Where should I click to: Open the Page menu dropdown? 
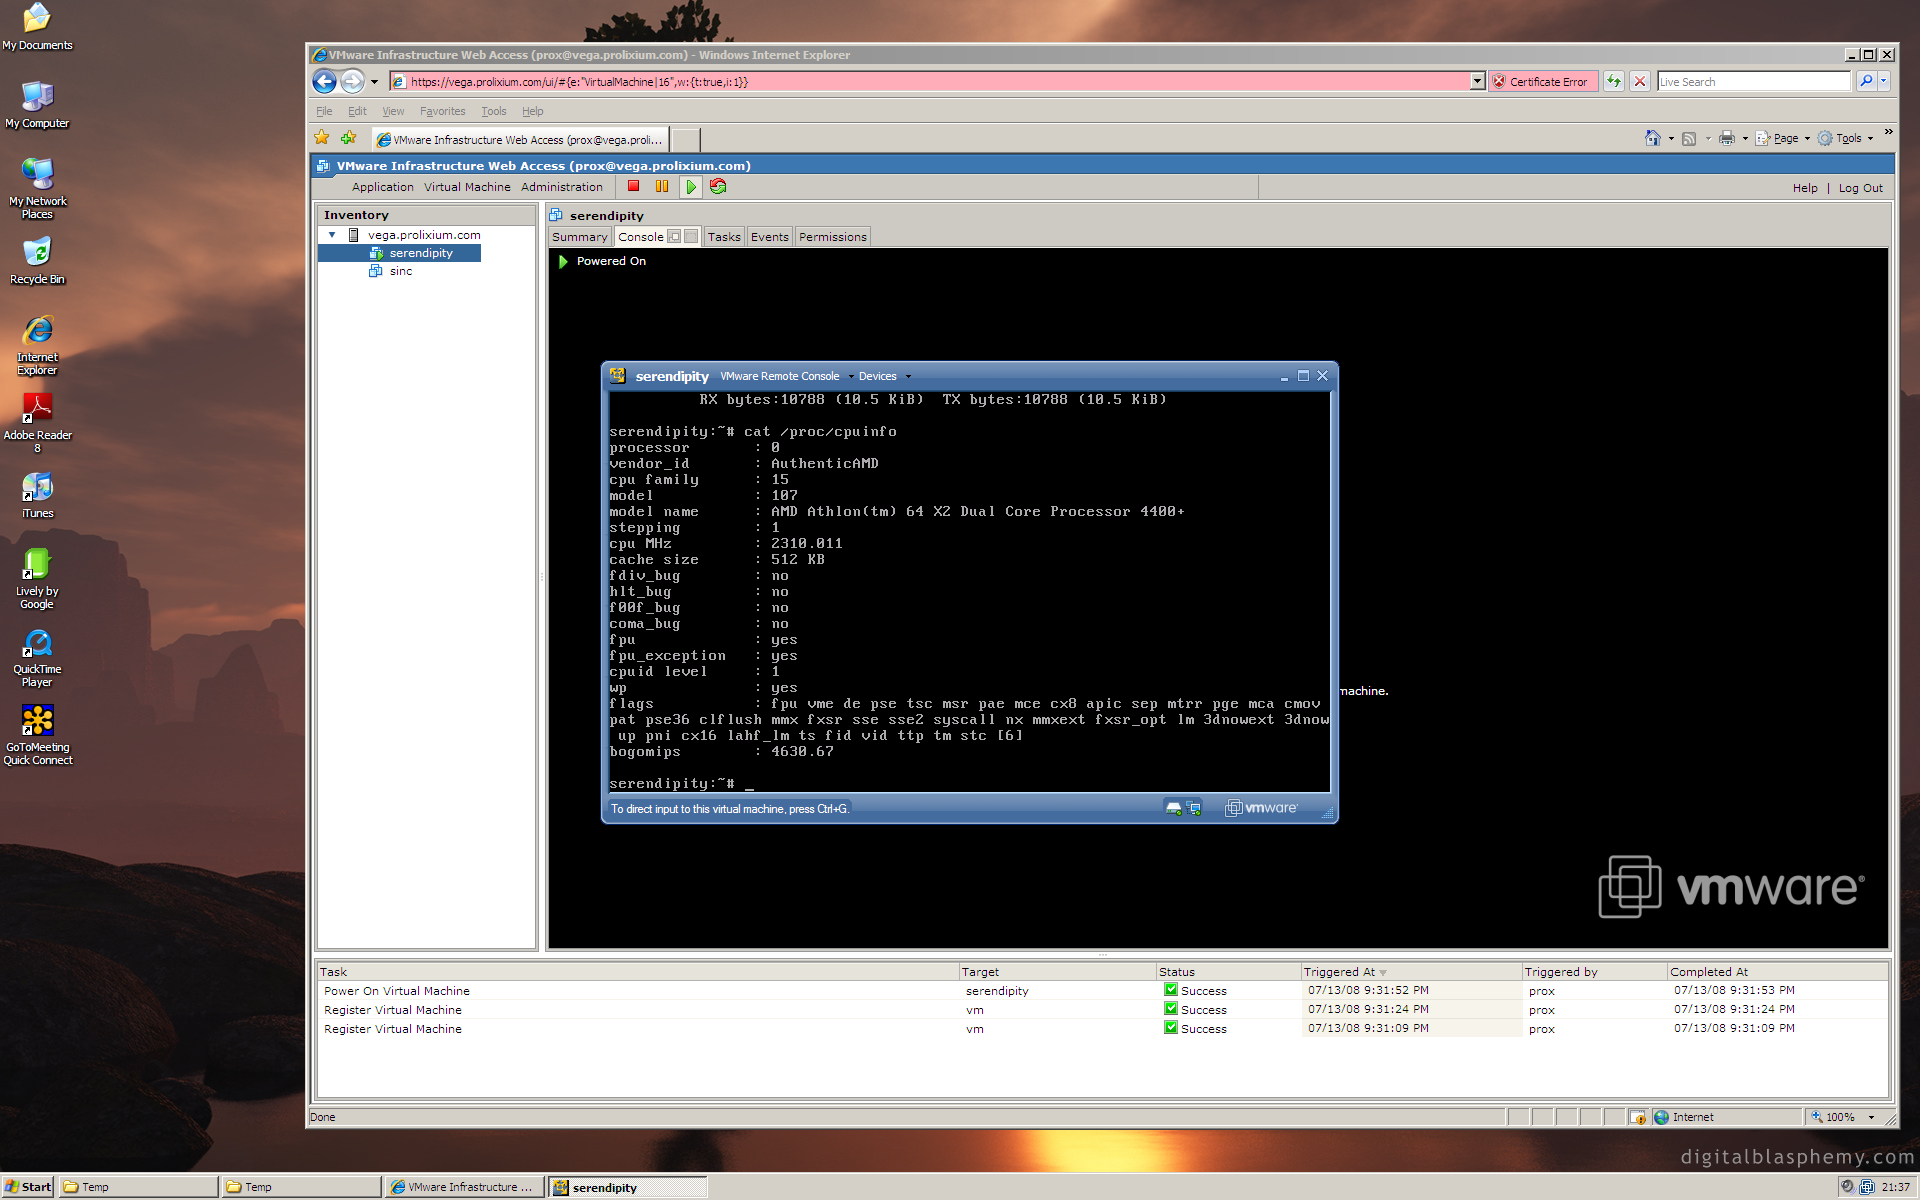click(1783, 138)
